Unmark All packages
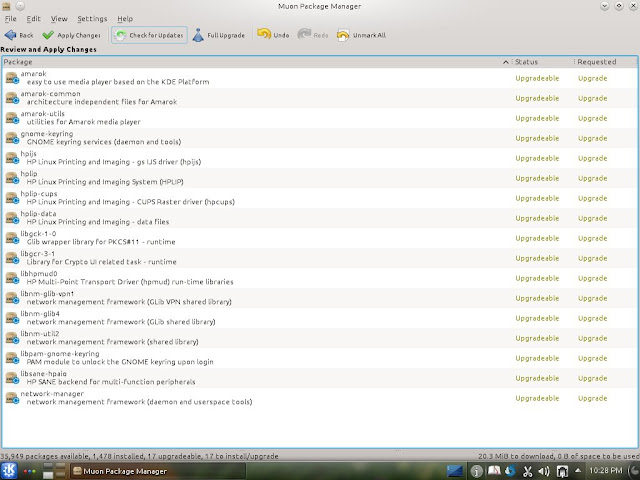The image size is (640, 480). point(361,35)
